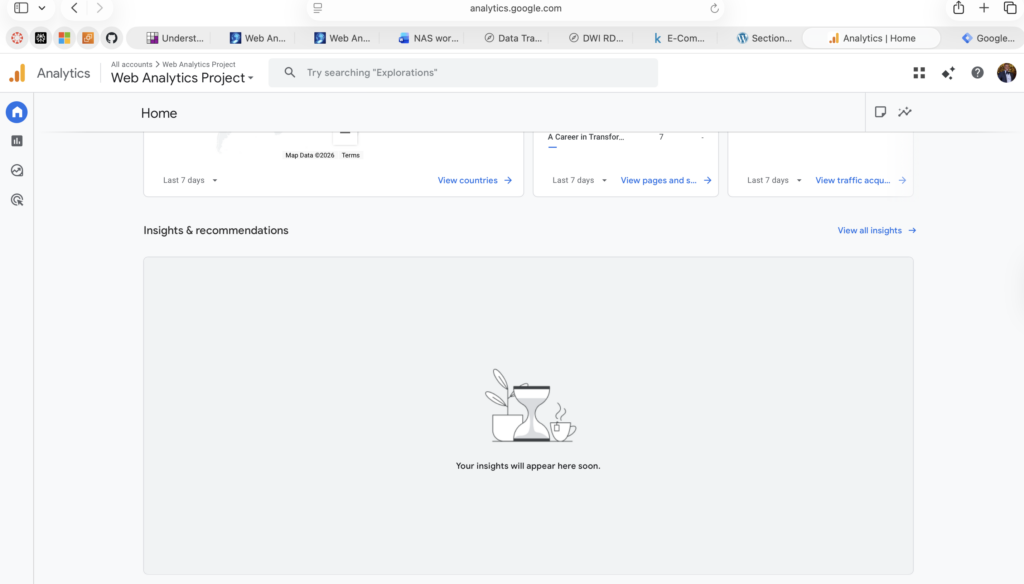Click the user profile avatar
The width and height of the screenshot is (1024, 584).
(x=1006, y=73)
